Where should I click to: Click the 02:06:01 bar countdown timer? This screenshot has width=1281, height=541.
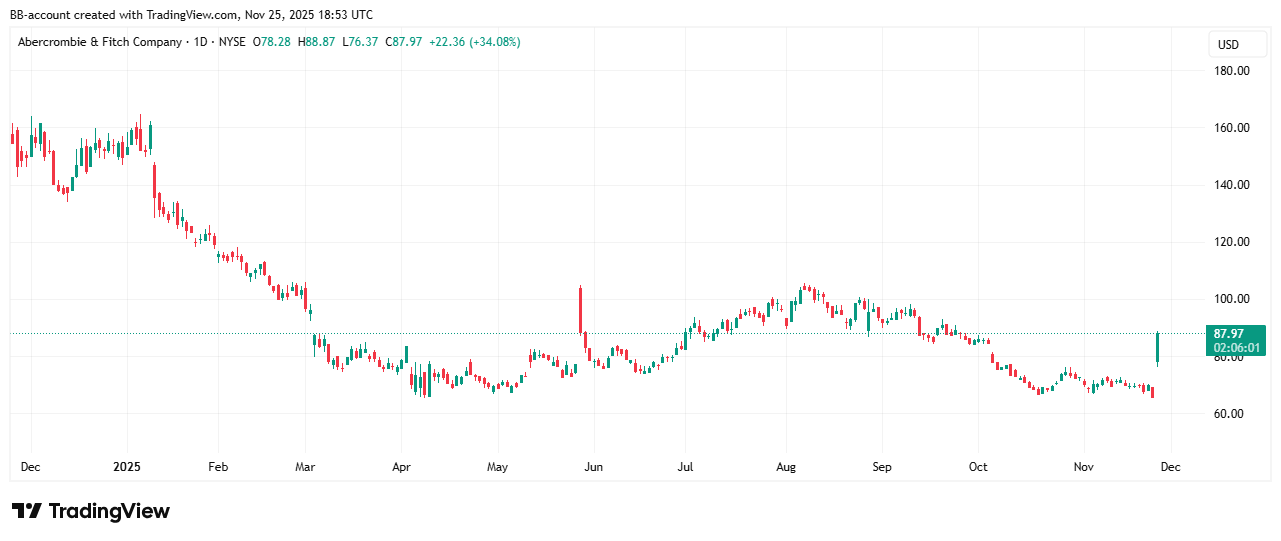(x=1236, y=348)
